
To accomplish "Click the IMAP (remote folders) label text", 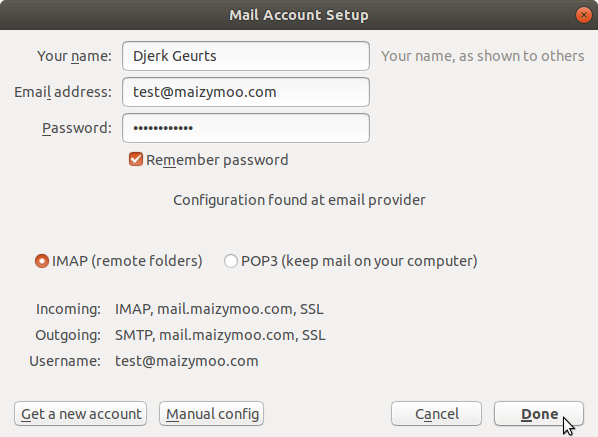I will pos(127,261).
